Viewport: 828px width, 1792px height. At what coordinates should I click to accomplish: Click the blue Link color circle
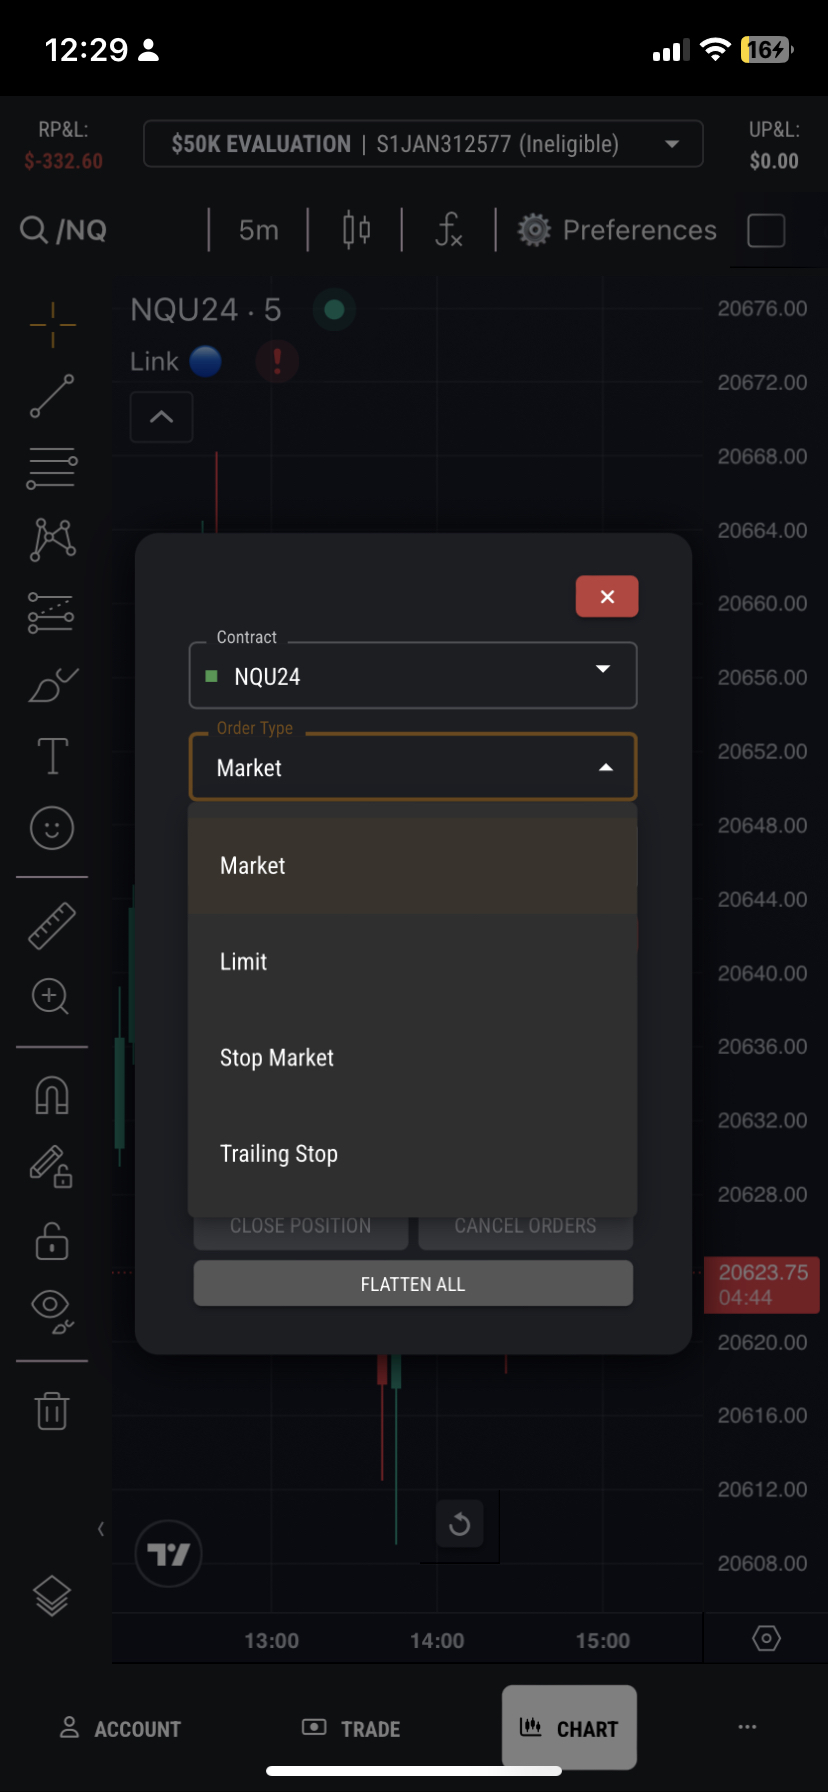(205, 361)
